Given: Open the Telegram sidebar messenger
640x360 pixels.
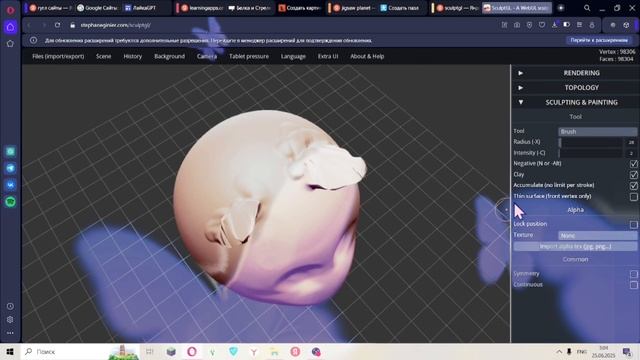Looking at the screenshot, I should coord(11,168).
